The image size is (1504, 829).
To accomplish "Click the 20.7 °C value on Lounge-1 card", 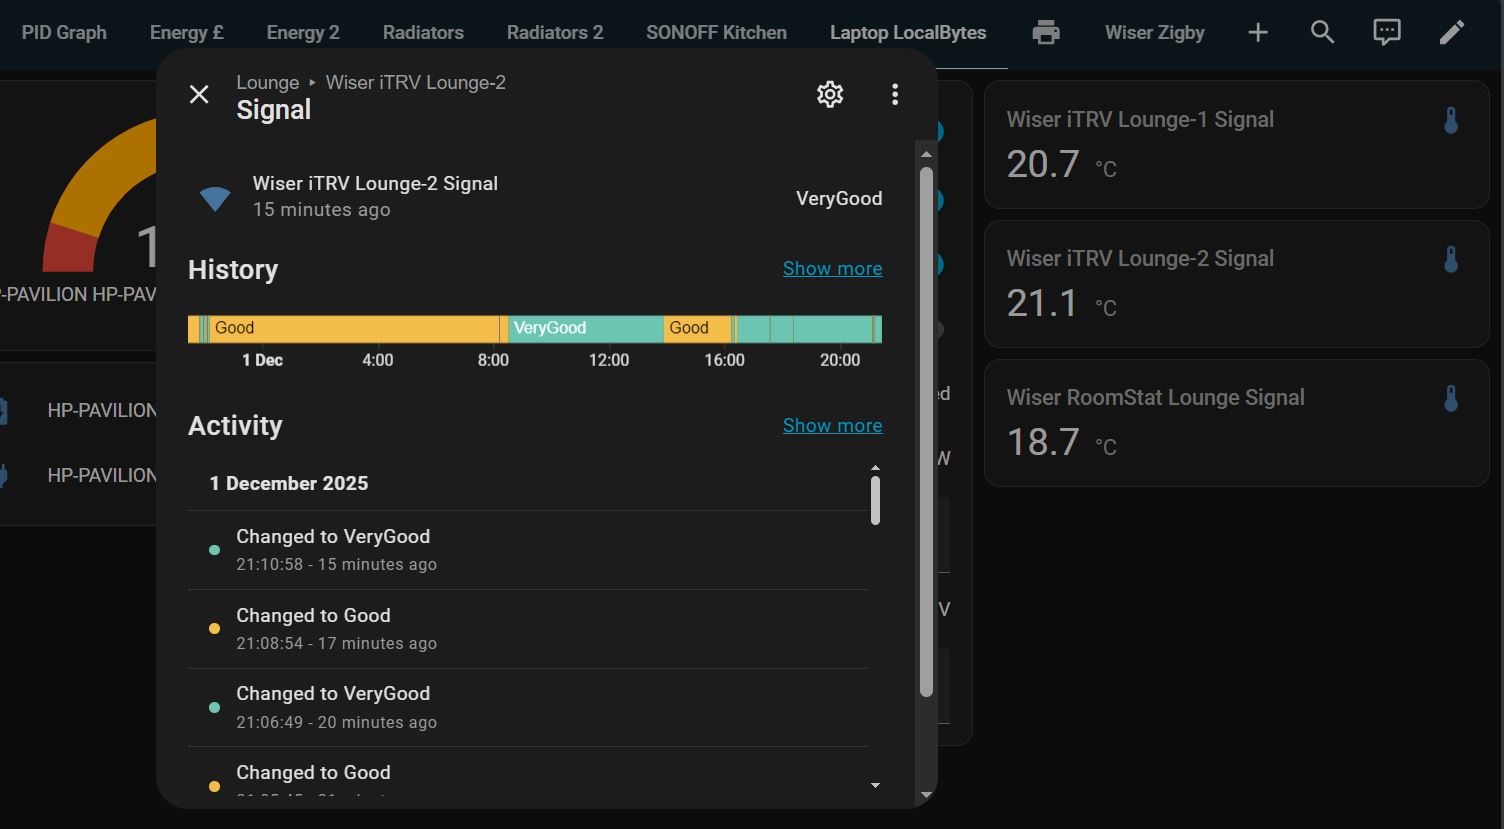I will point(1061,164).
